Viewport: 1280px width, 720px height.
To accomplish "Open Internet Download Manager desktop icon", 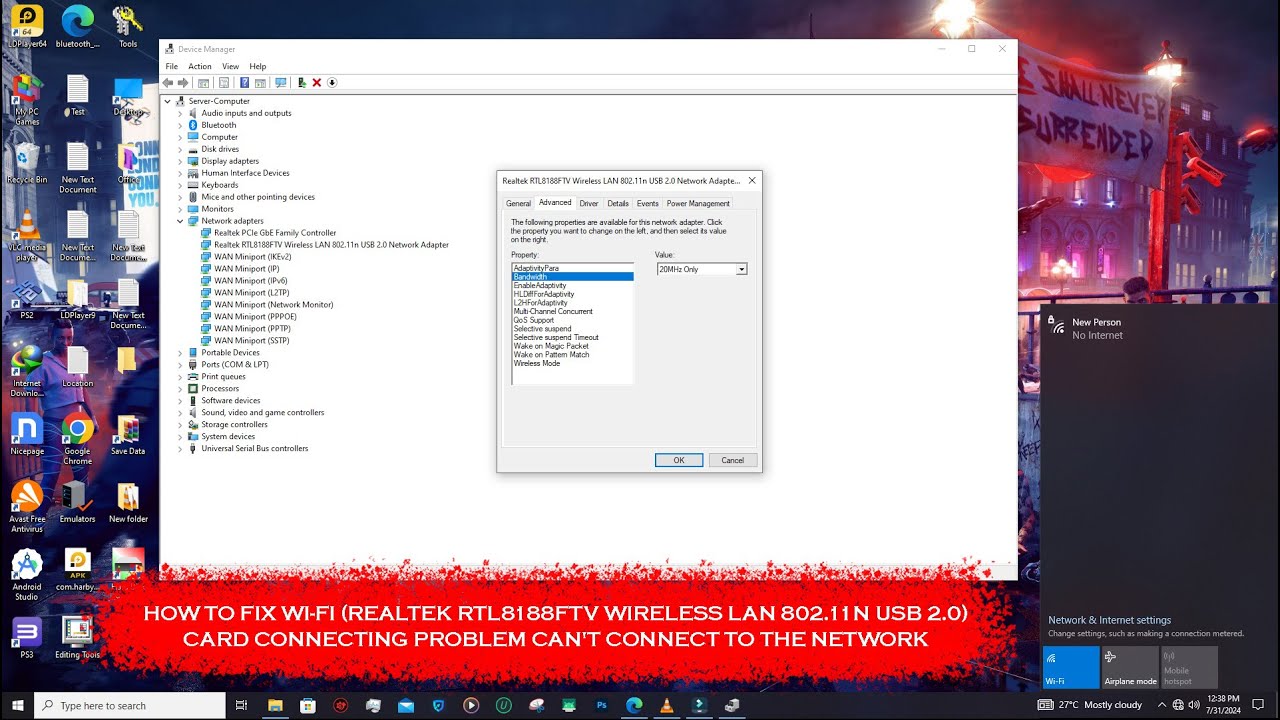I will point(27,370).
